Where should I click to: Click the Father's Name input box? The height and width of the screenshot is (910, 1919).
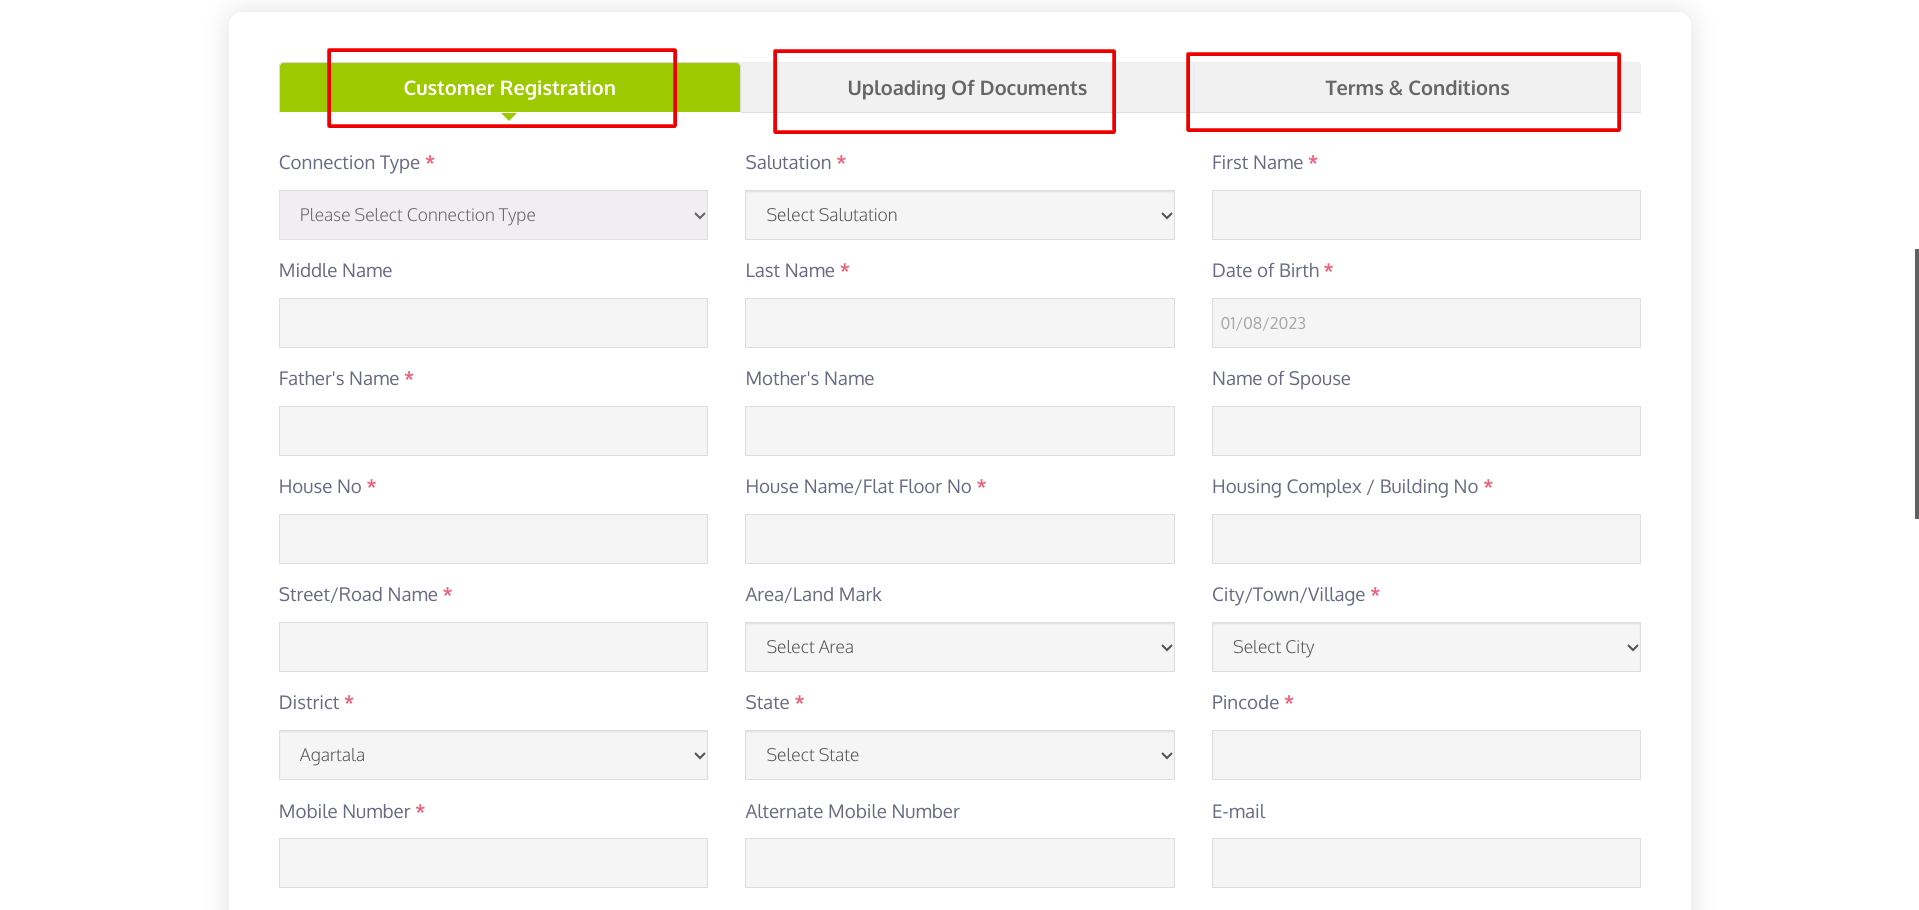click(493, 431)
